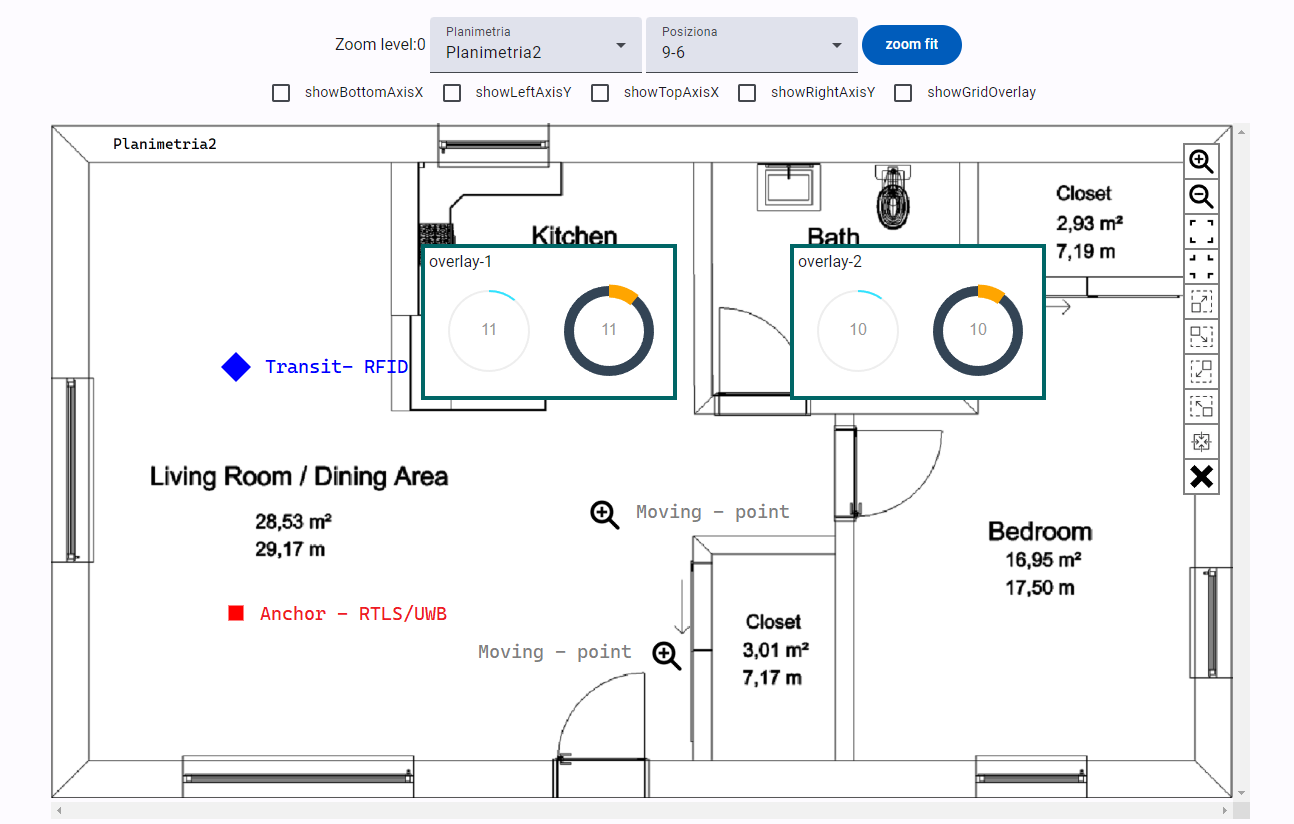The image size is (1294, 824).
Task: Select the pan bottom-left arrow icon
Action: pyautogui.click(x=1200, y=371)
